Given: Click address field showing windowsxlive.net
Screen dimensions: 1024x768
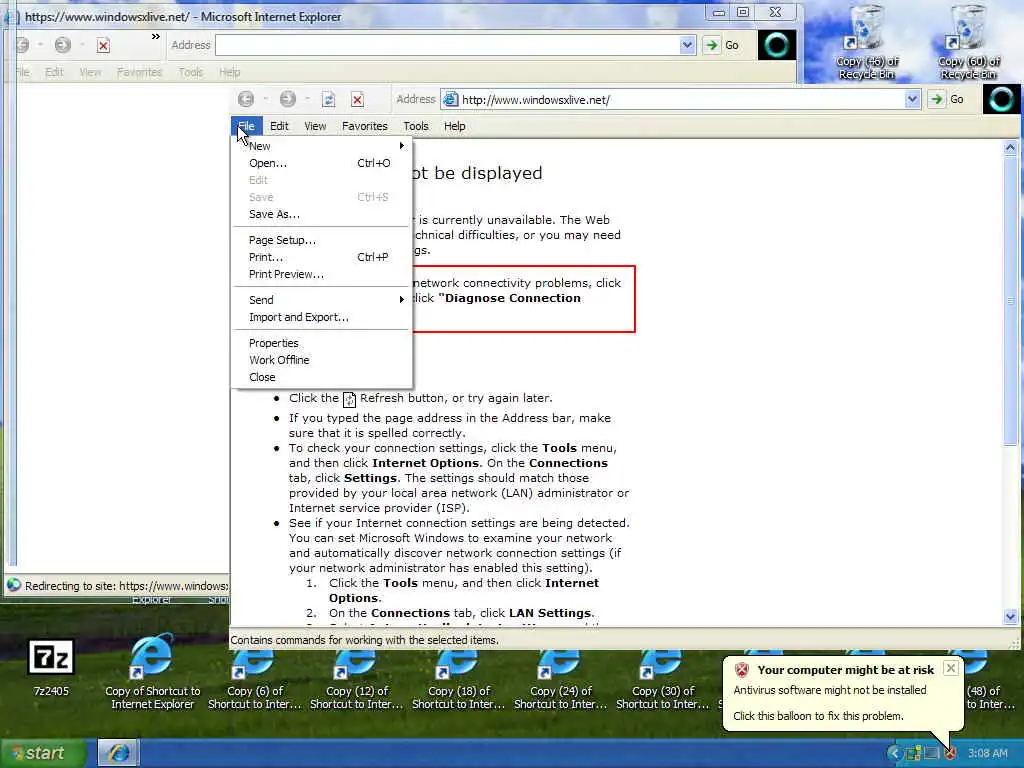Looking at the screenshot, I should point(673,99).
